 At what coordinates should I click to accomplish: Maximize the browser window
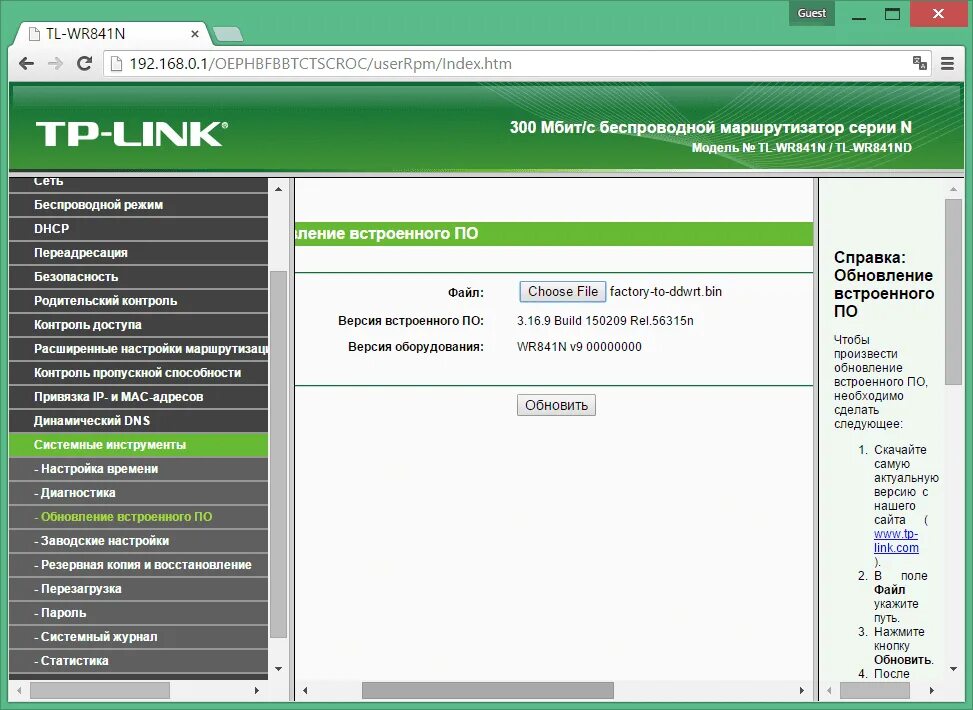point(892,14)
